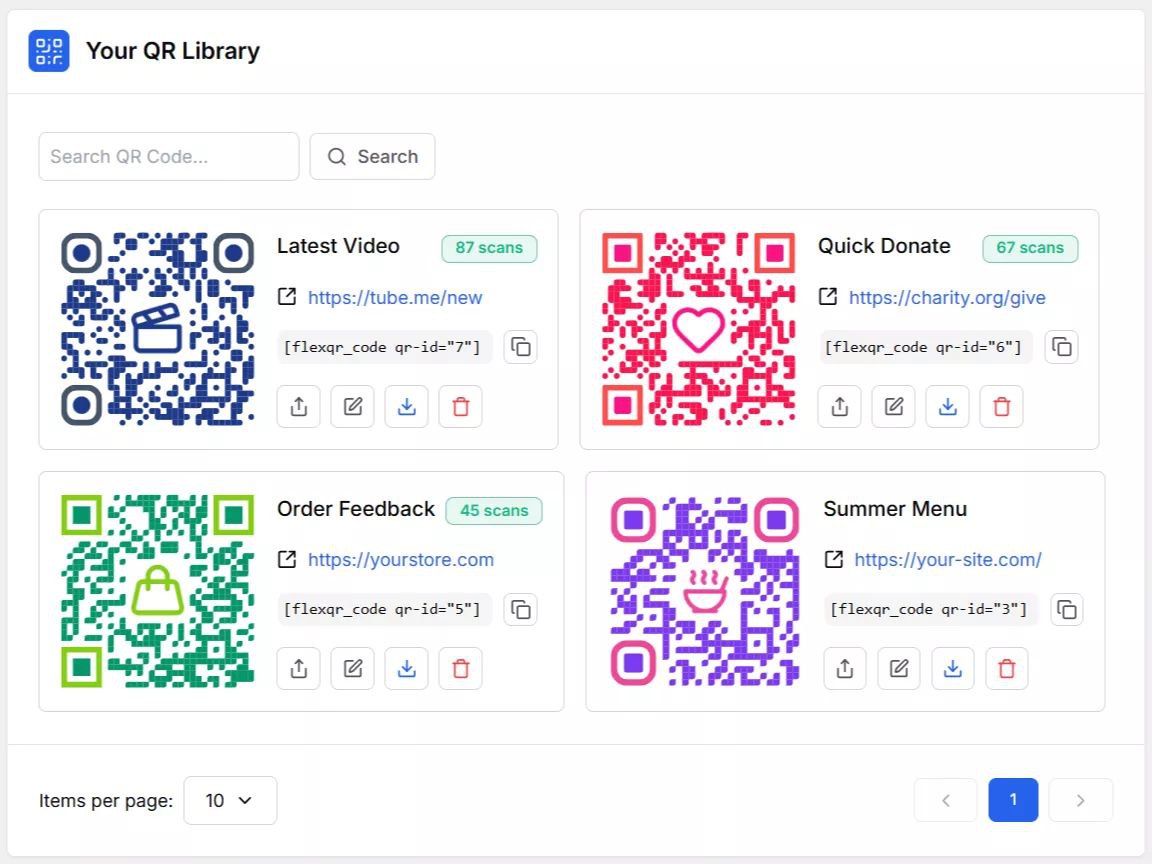Focus the Search QR Code input field
Screen dimensions: 1152x864
click(169, 156)
